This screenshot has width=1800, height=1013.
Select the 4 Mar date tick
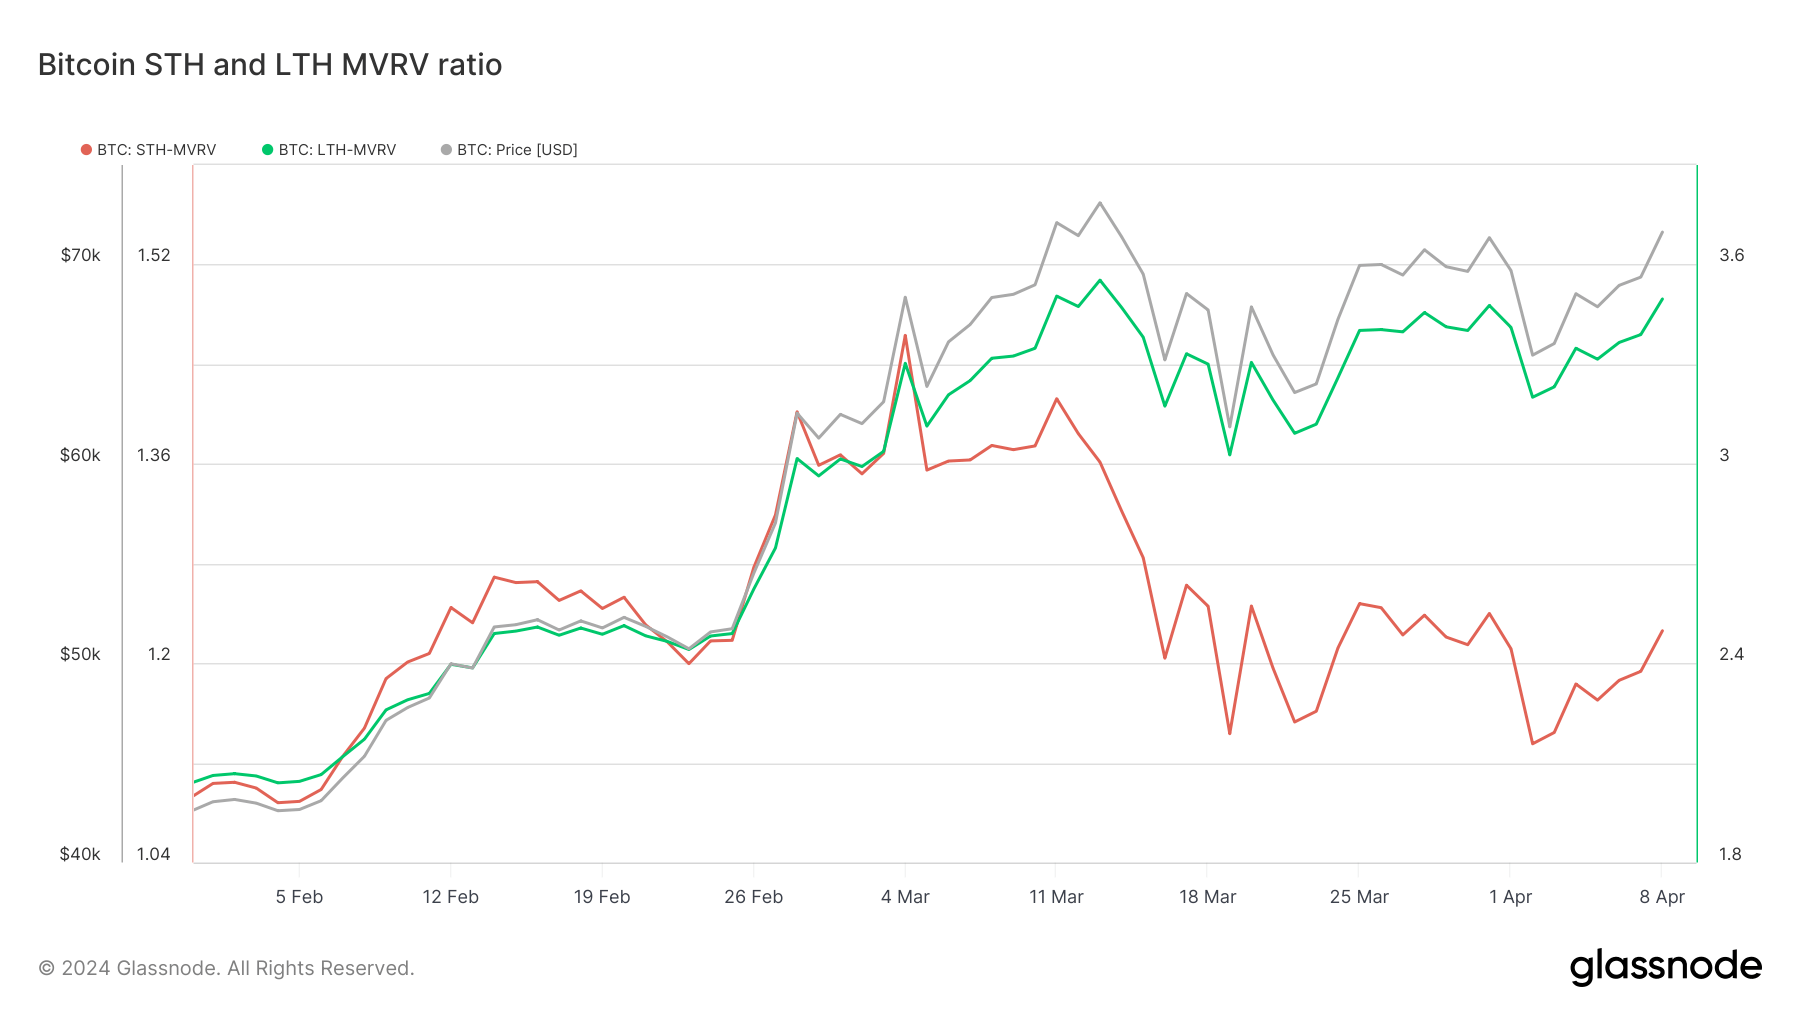click(x=905, y=897)
